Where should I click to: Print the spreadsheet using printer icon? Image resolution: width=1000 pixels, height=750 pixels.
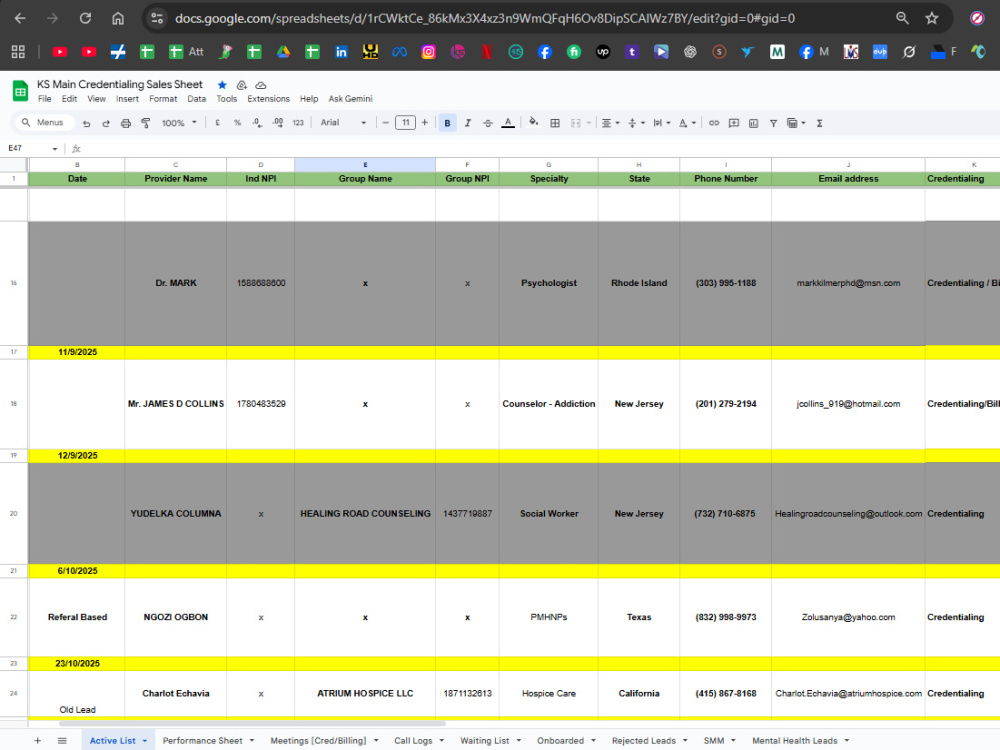click(x=126, y=123)
